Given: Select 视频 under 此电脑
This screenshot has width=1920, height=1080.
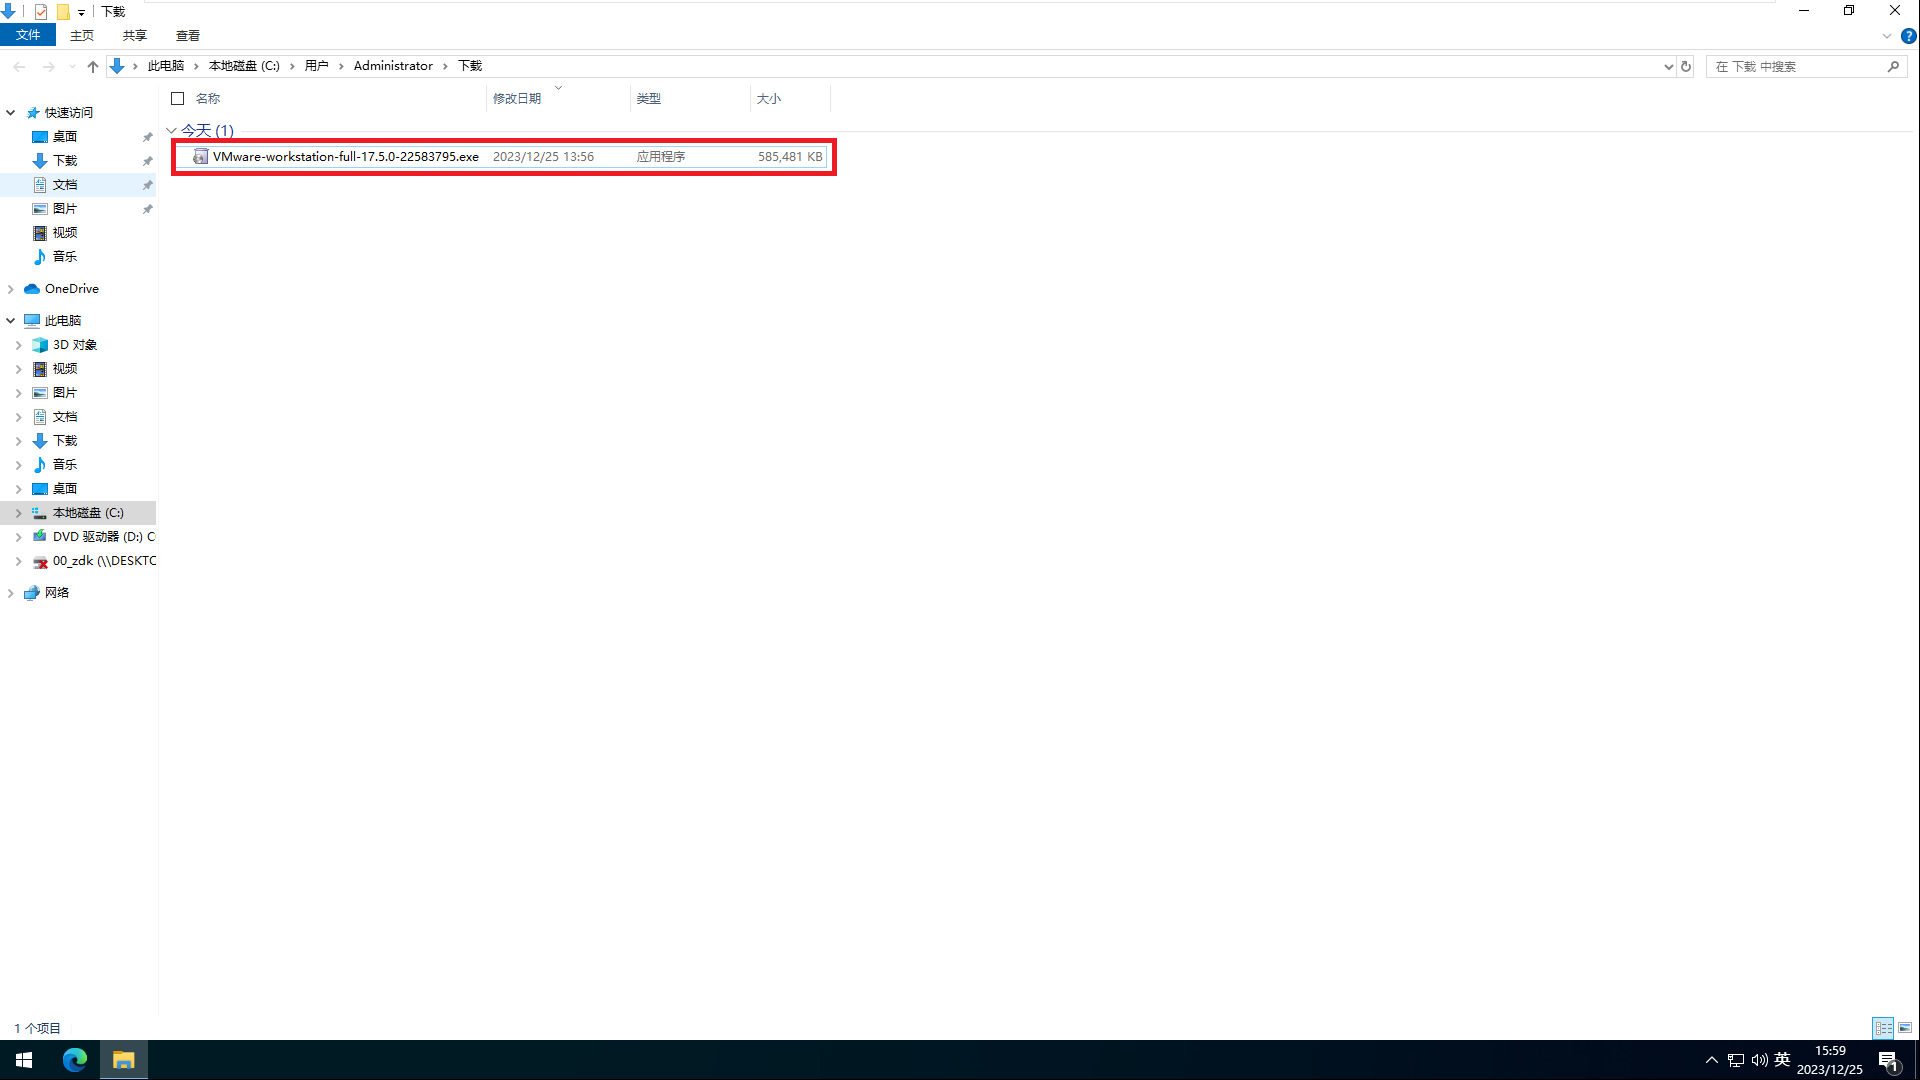Looking at the screenshot, I should [x=65, y=369].
